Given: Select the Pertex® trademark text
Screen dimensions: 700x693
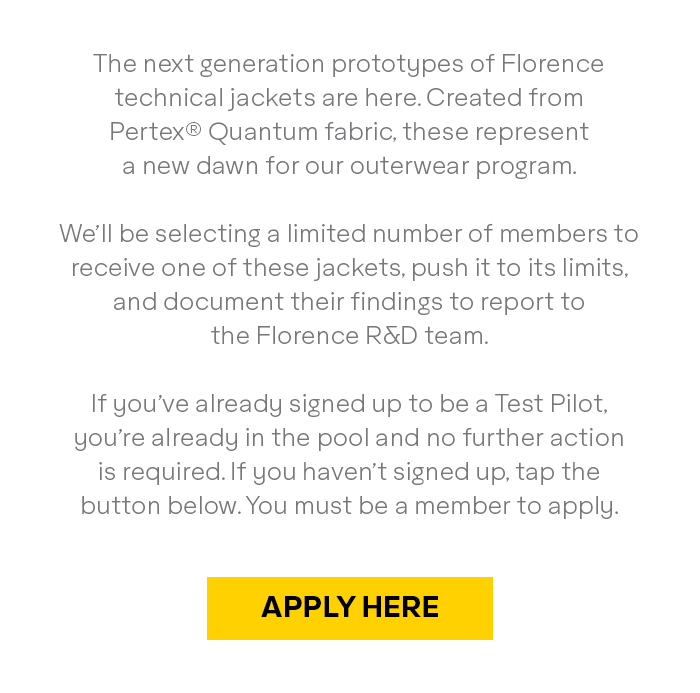Looking at the screenshot, I should click(x=155, y=132).
